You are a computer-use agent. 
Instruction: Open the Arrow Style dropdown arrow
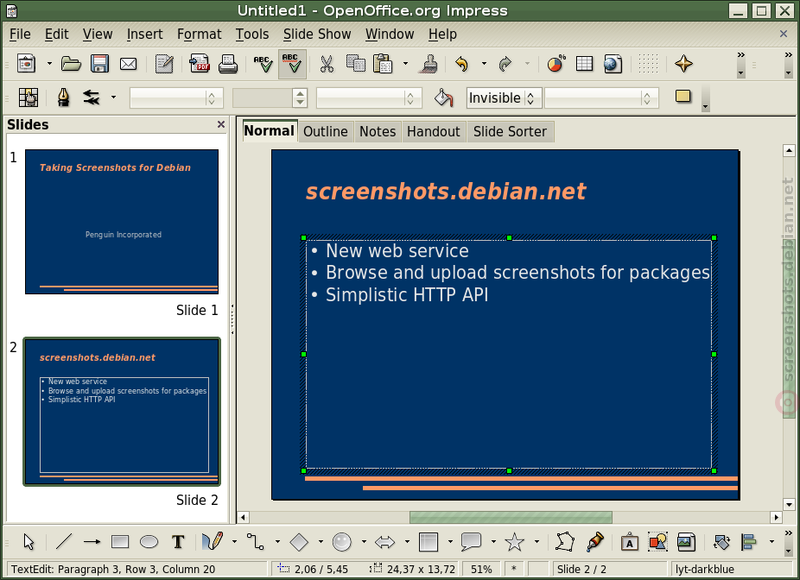pyautogui.click(x=113, y=97)
